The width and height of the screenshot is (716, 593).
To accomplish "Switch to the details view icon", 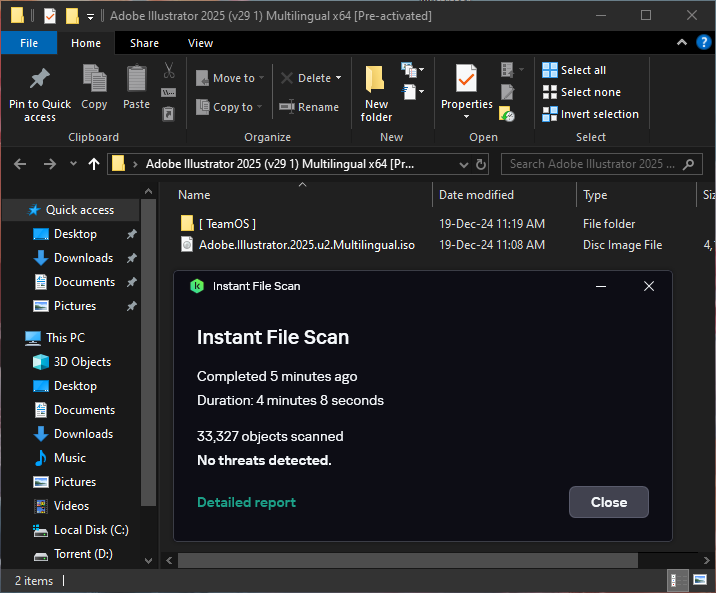I will (x=678, y=580).
